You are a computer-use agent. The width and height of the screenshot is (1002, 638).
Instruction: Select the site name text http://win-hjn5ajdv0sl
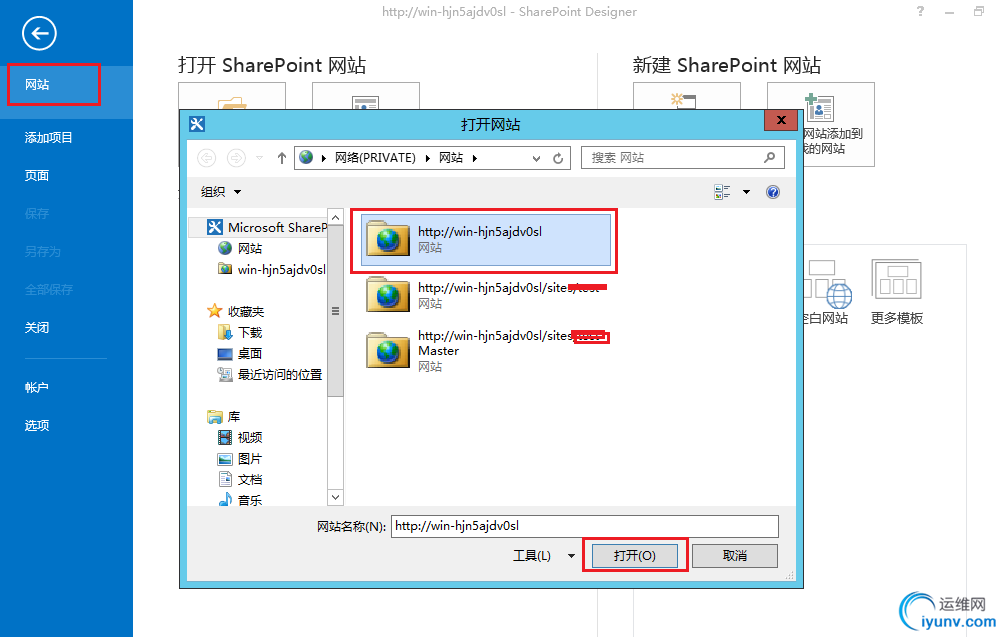click(480, 231)
